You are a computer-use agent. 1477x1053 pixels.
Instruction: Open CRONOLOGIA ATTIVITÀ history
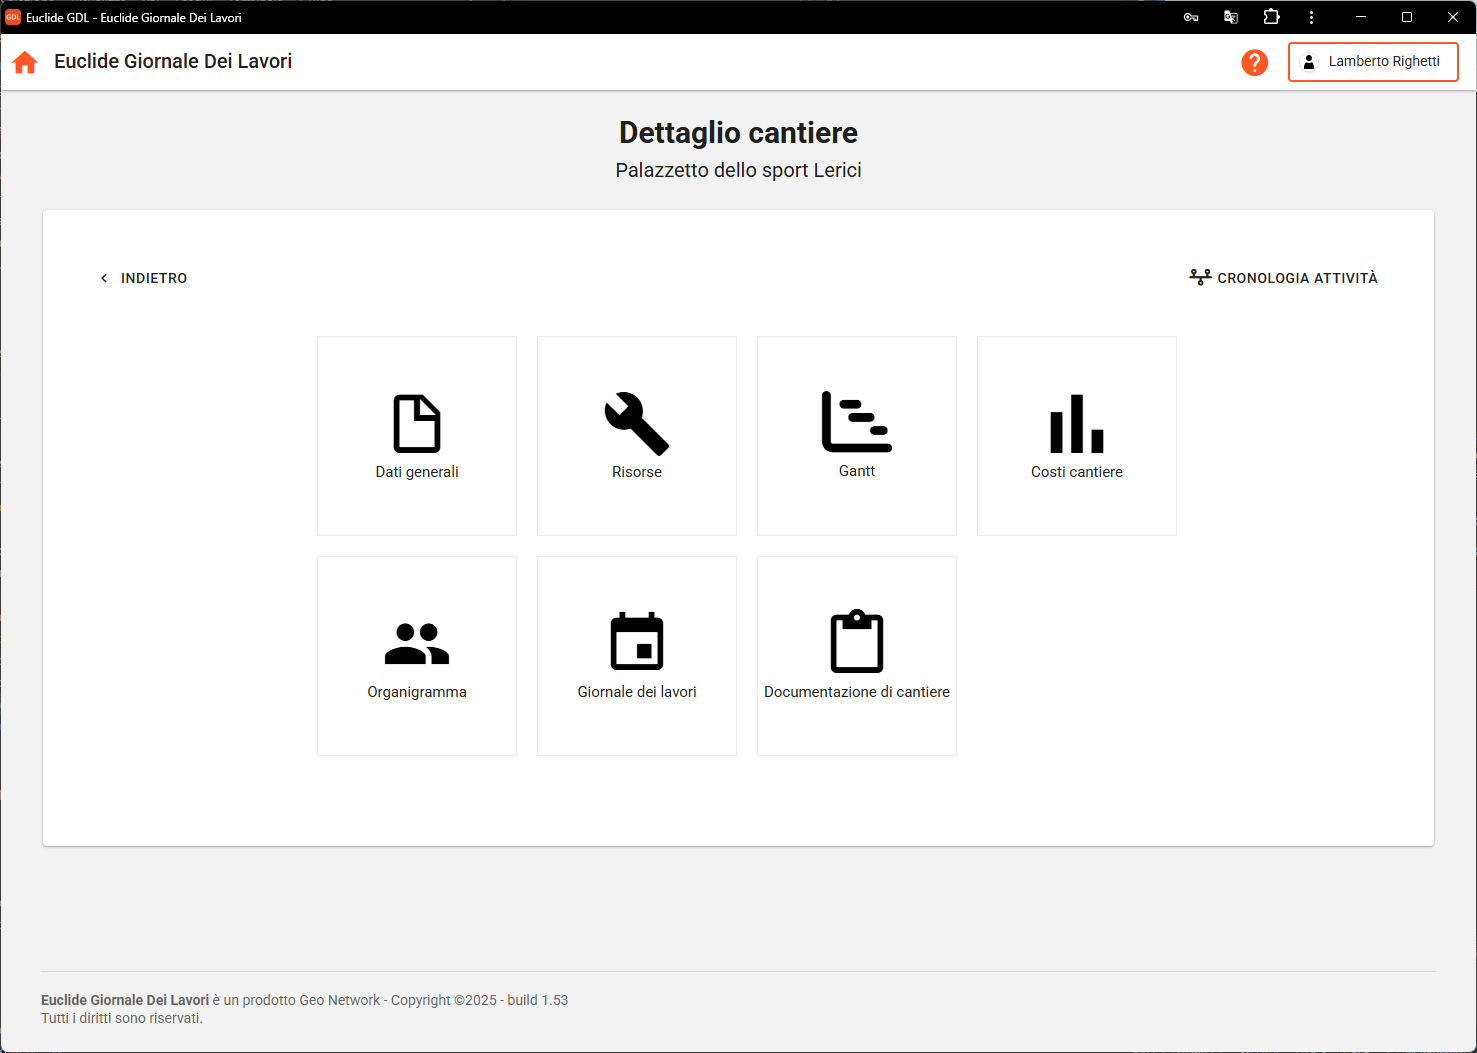coord(1284,278)
